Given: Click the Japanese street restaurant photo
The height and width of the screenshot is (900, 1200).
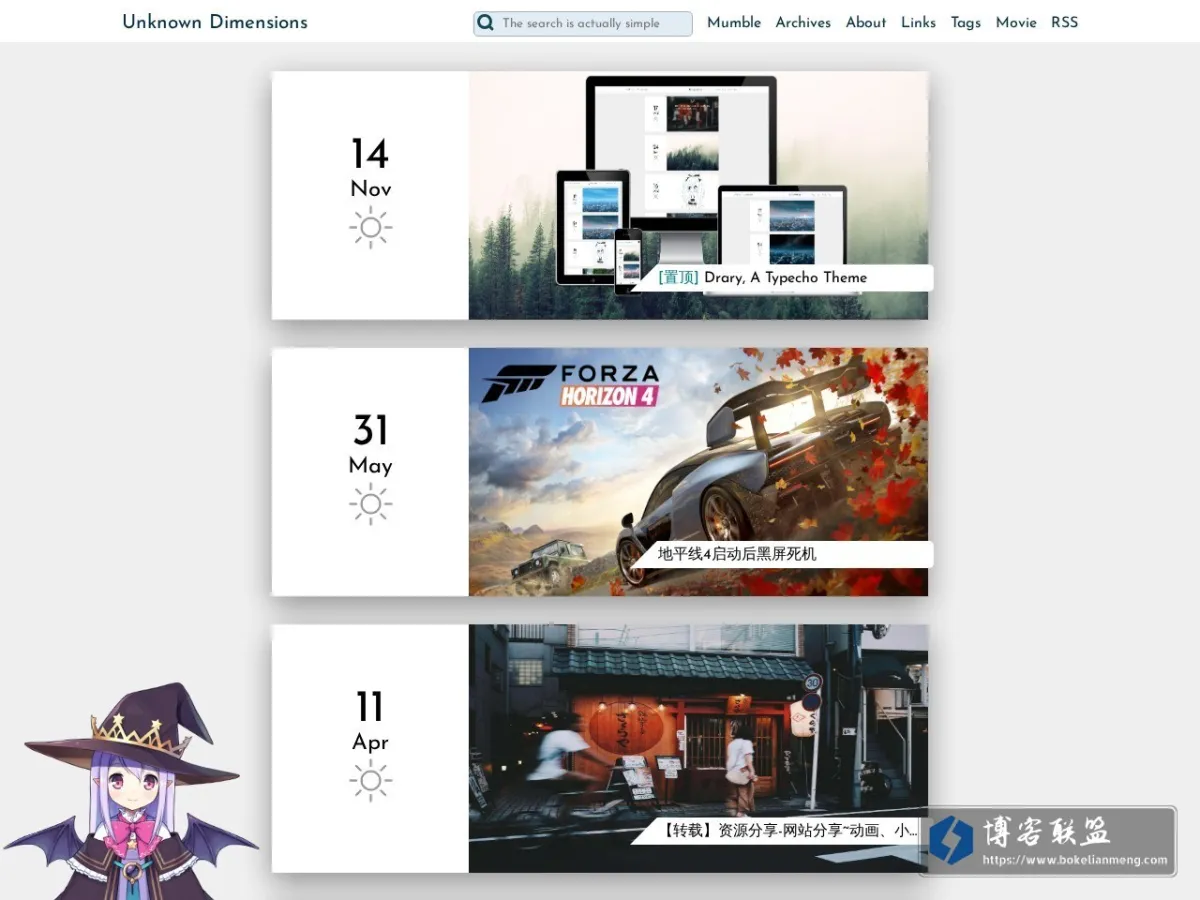Looking at the screenshot, I should (698, 748).
